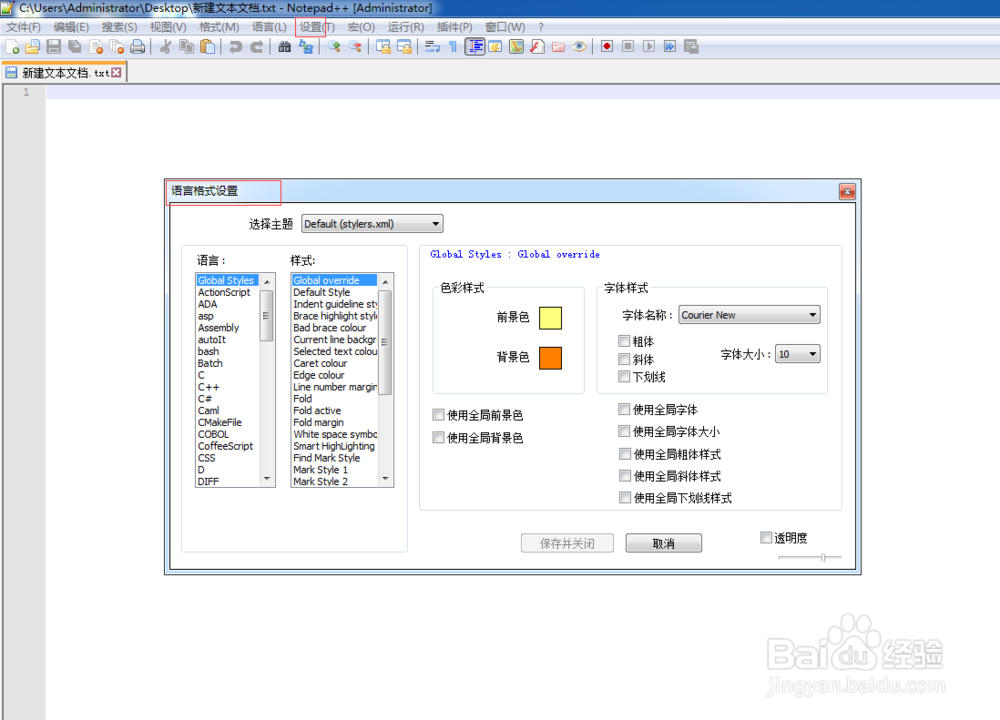Save the current document via toolbar

53,46
